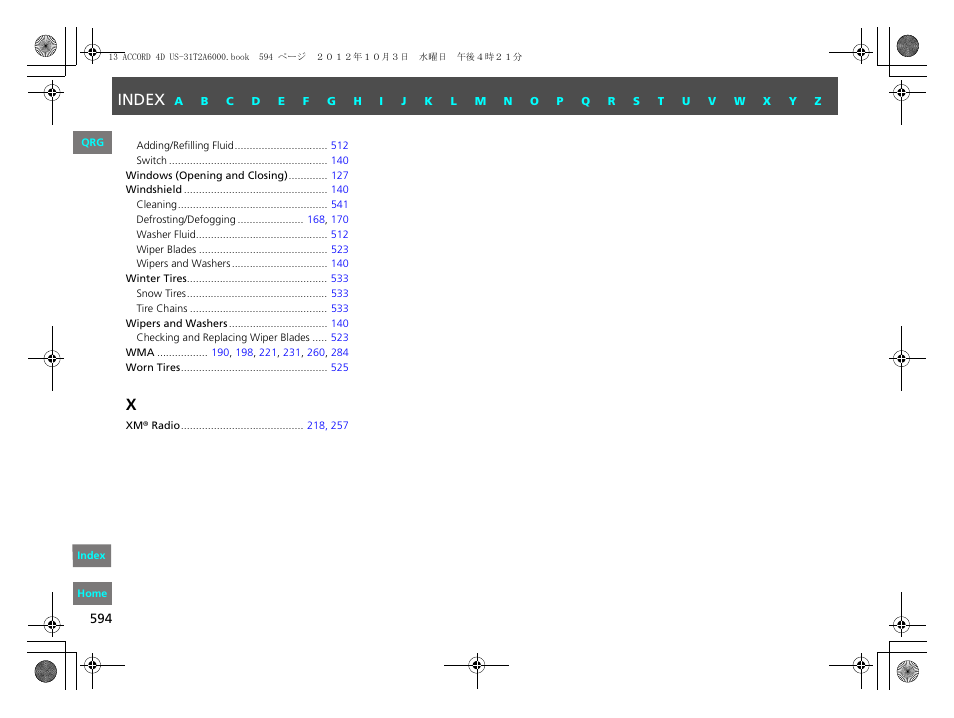This screenshot has height=718, width=954.
Task: Jump to index letter K
Action: point(428,101)
